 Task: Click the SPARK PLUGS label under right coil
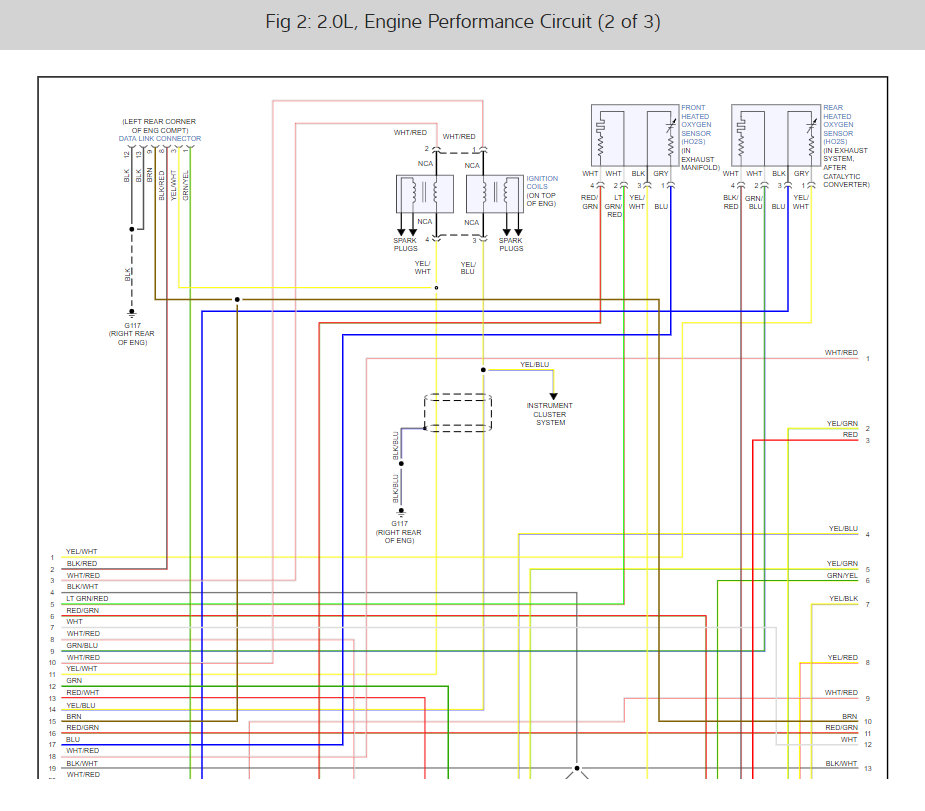pyautogui.click(x=511, y=245)
